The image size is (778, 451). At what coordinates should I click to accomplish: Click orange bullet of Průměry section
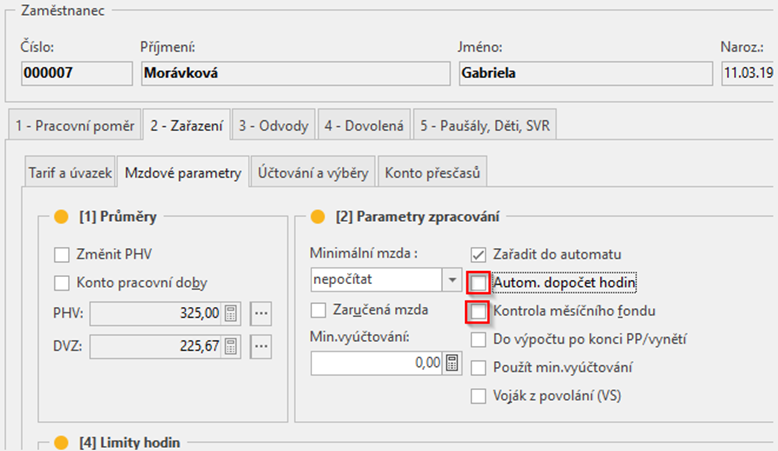click(60, 216)
